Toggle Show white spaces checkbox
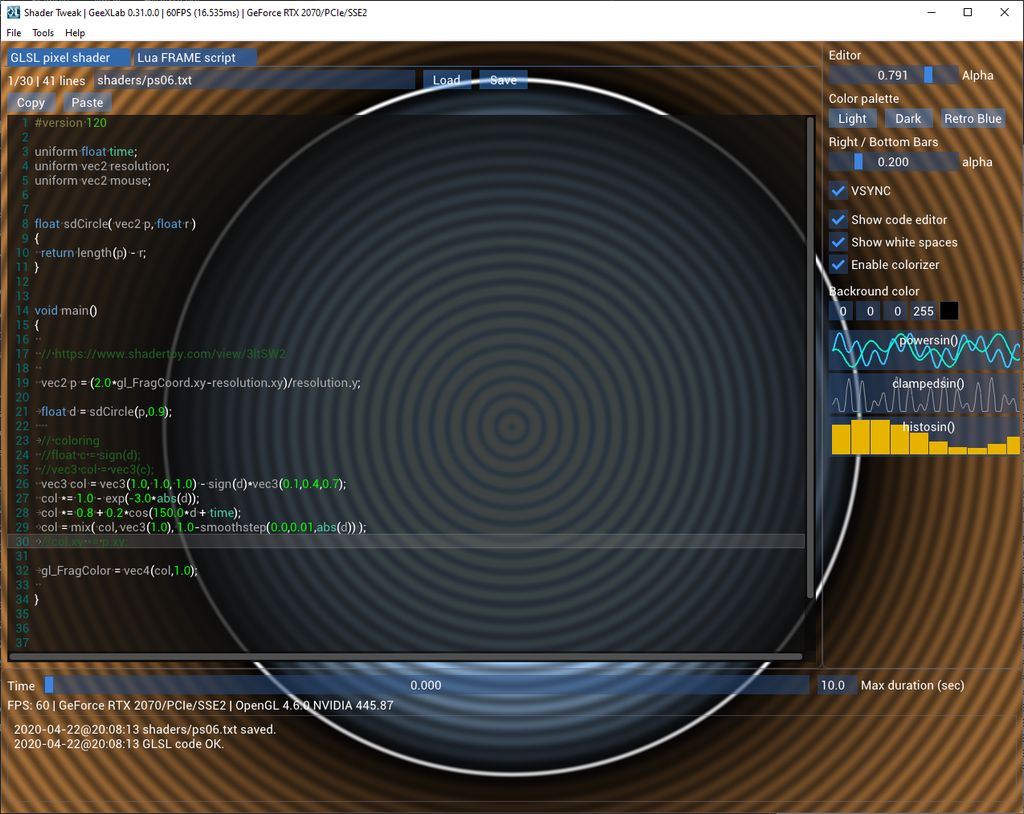The image size is (1024, 814). [x=838, y=242]
